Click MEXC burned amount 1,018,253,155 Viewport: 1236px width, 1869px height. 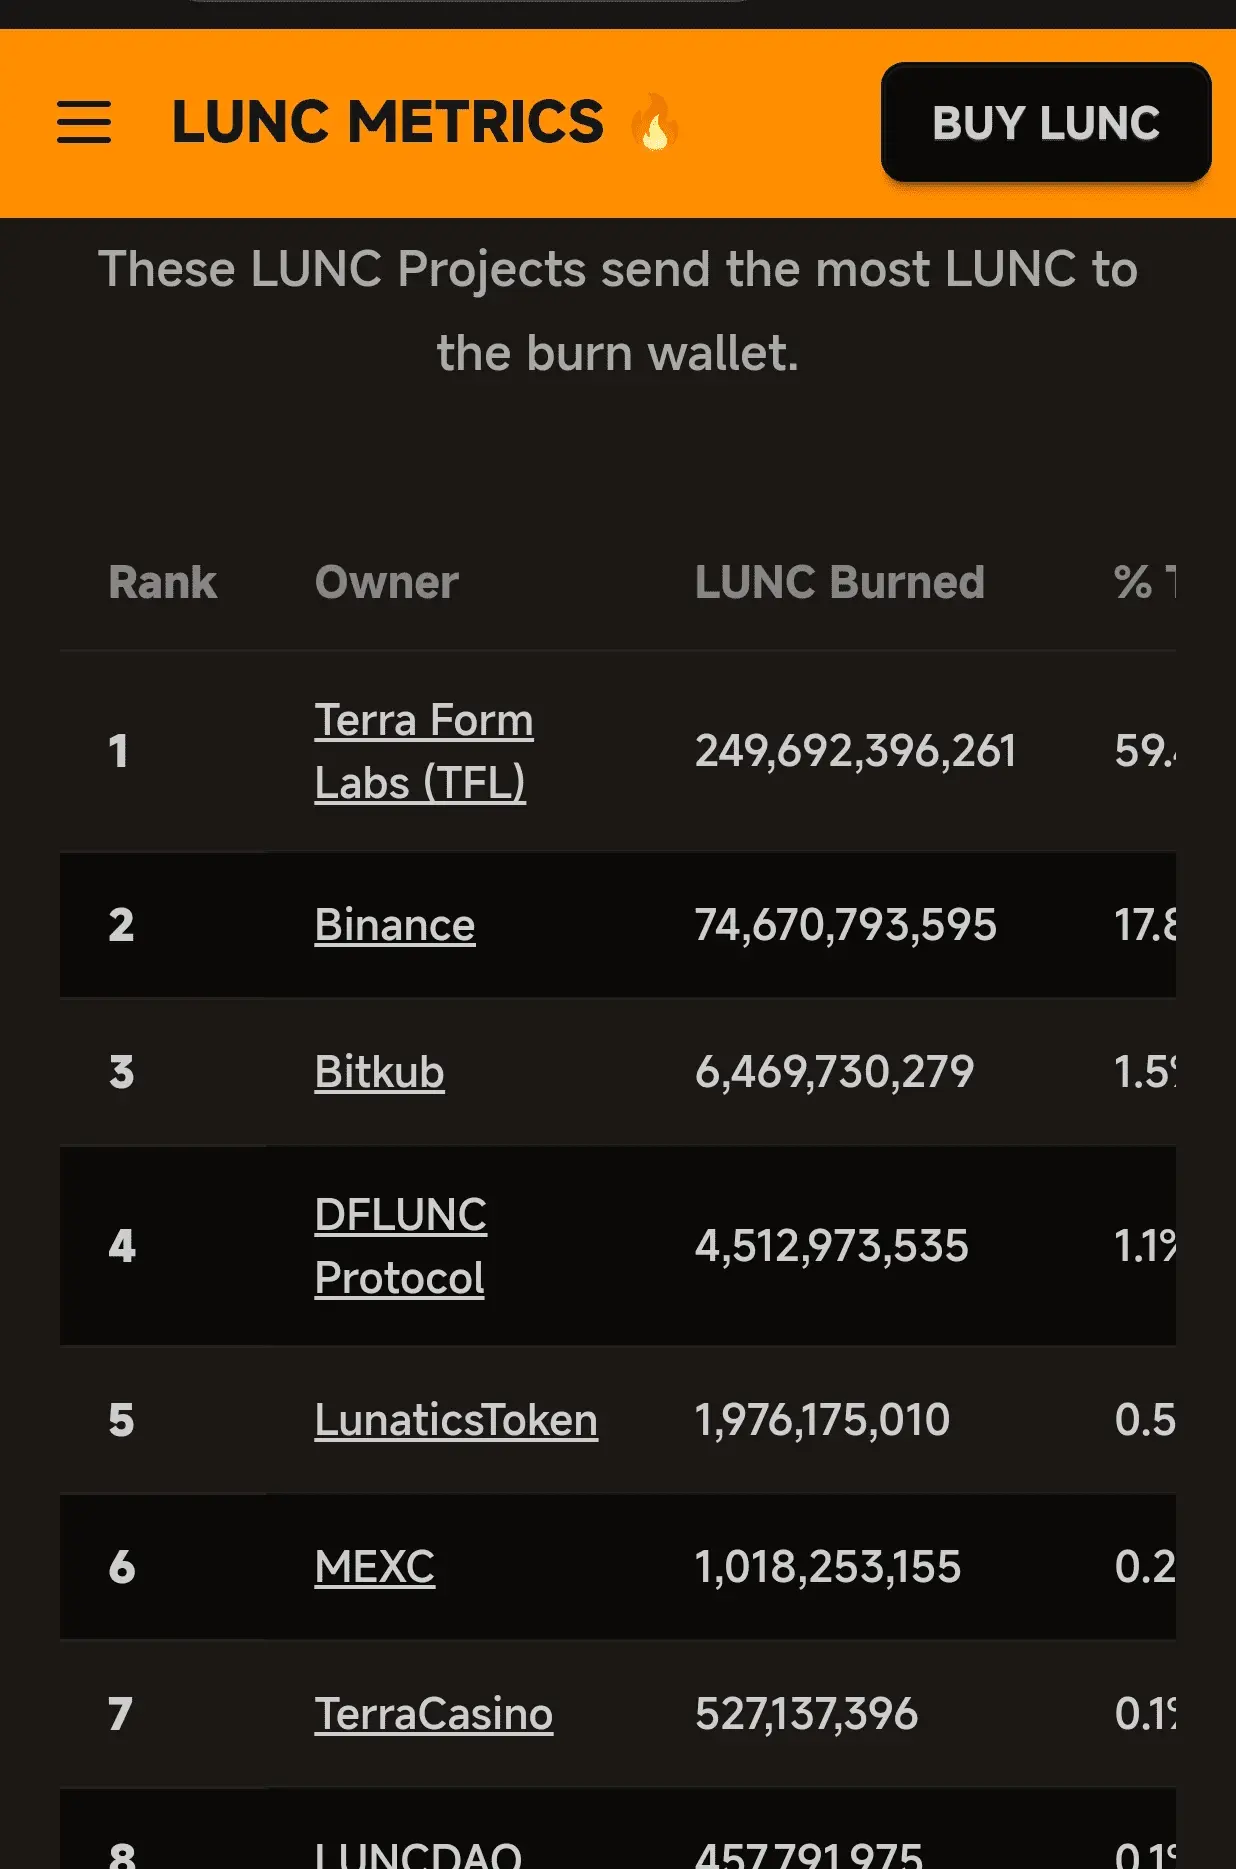pos(828,1567)
